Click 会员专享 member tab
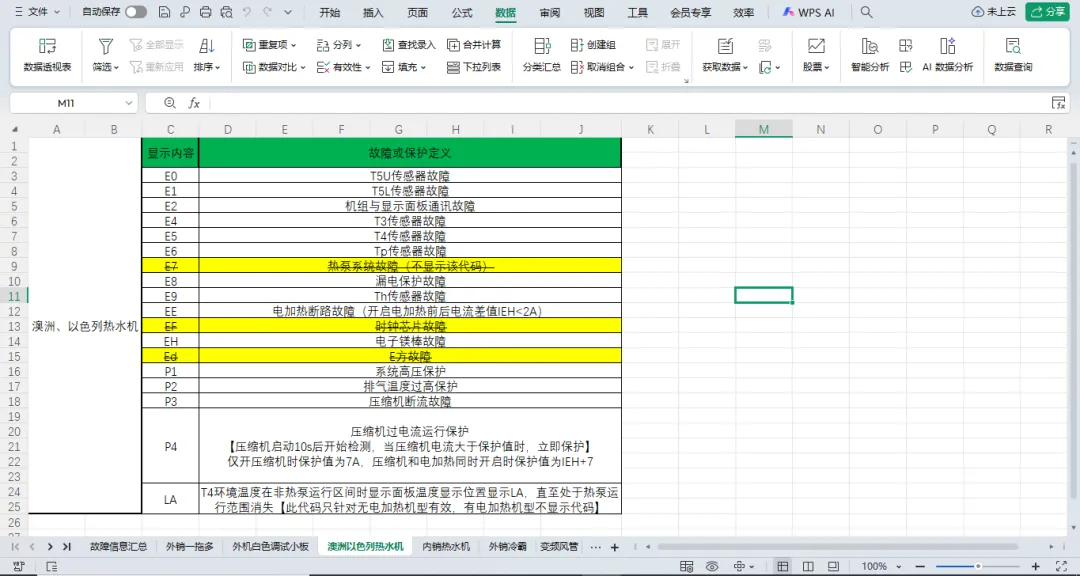This screenshot has height=576, width=1080. 691,12
